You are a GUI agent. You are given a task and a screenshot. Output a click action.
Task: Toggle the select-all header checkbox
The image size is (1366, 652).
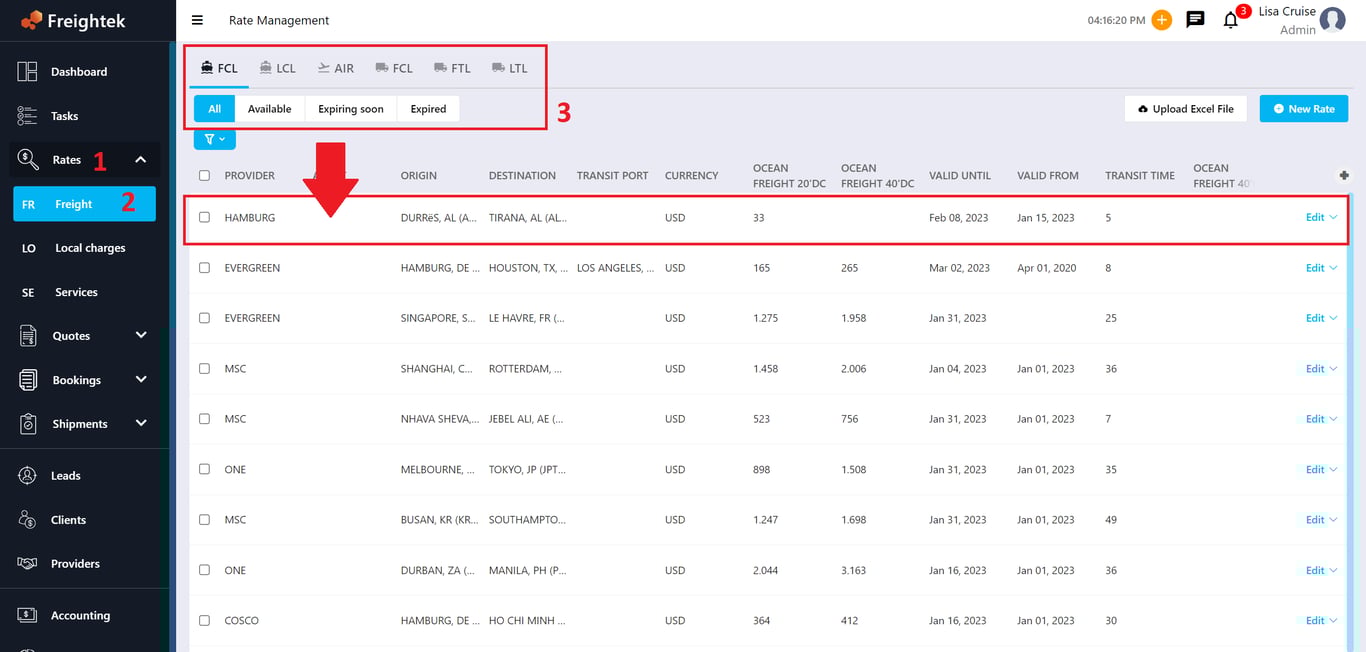(x=205, y=175)
